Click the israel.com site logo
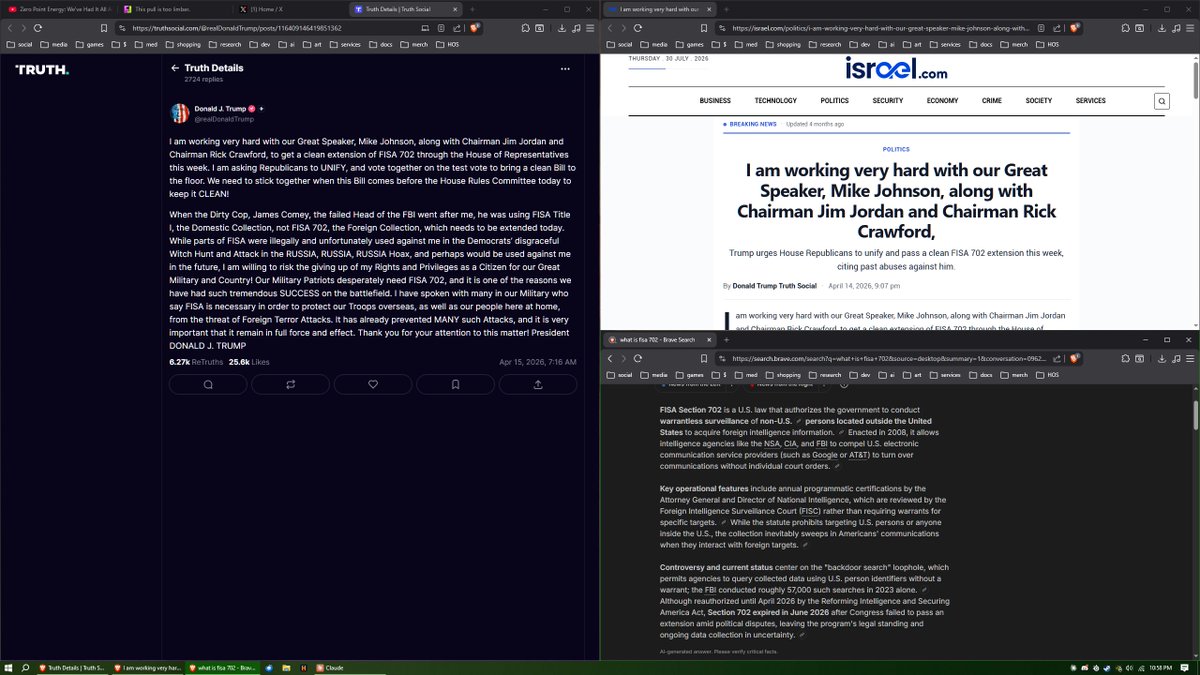Viewport: 1200px width, 675px height. tap(896, 68)
